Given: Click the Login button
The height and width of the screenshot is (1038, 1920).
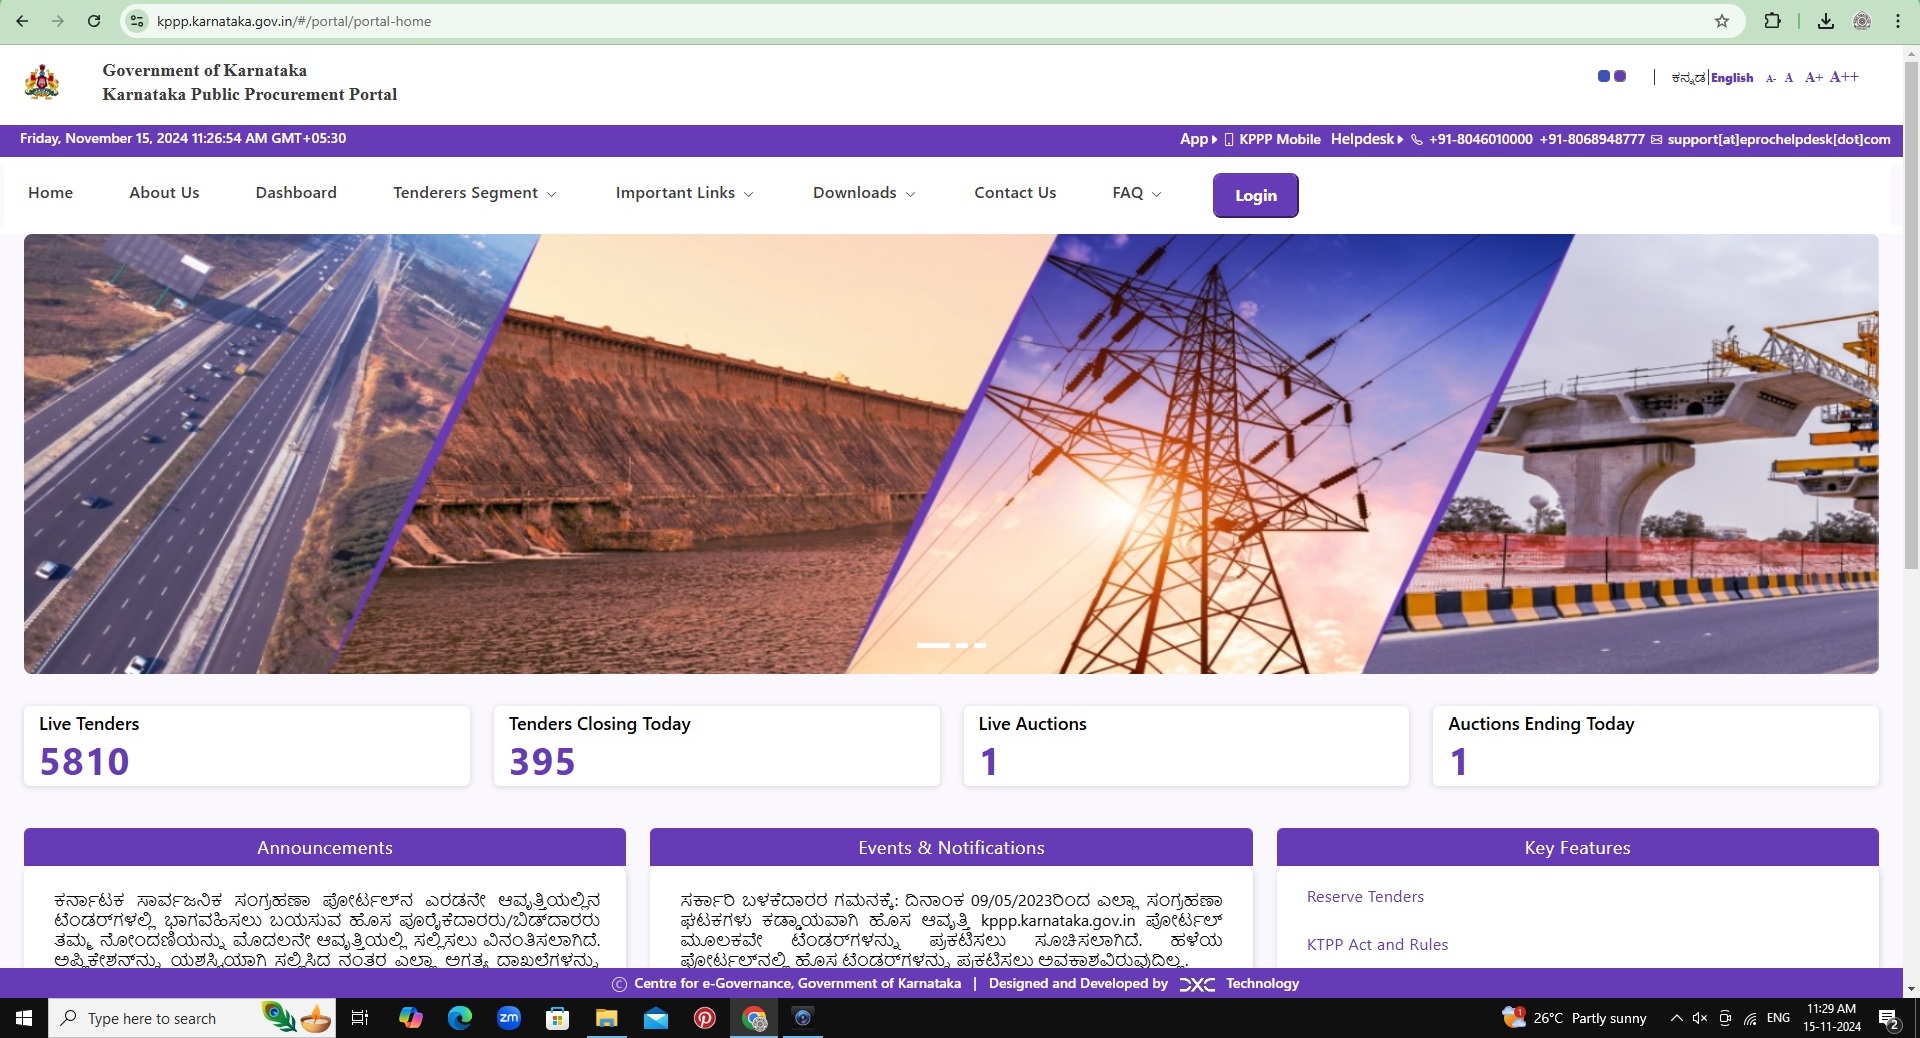Looking at the screenshot, I should [x=1255, y=195].
